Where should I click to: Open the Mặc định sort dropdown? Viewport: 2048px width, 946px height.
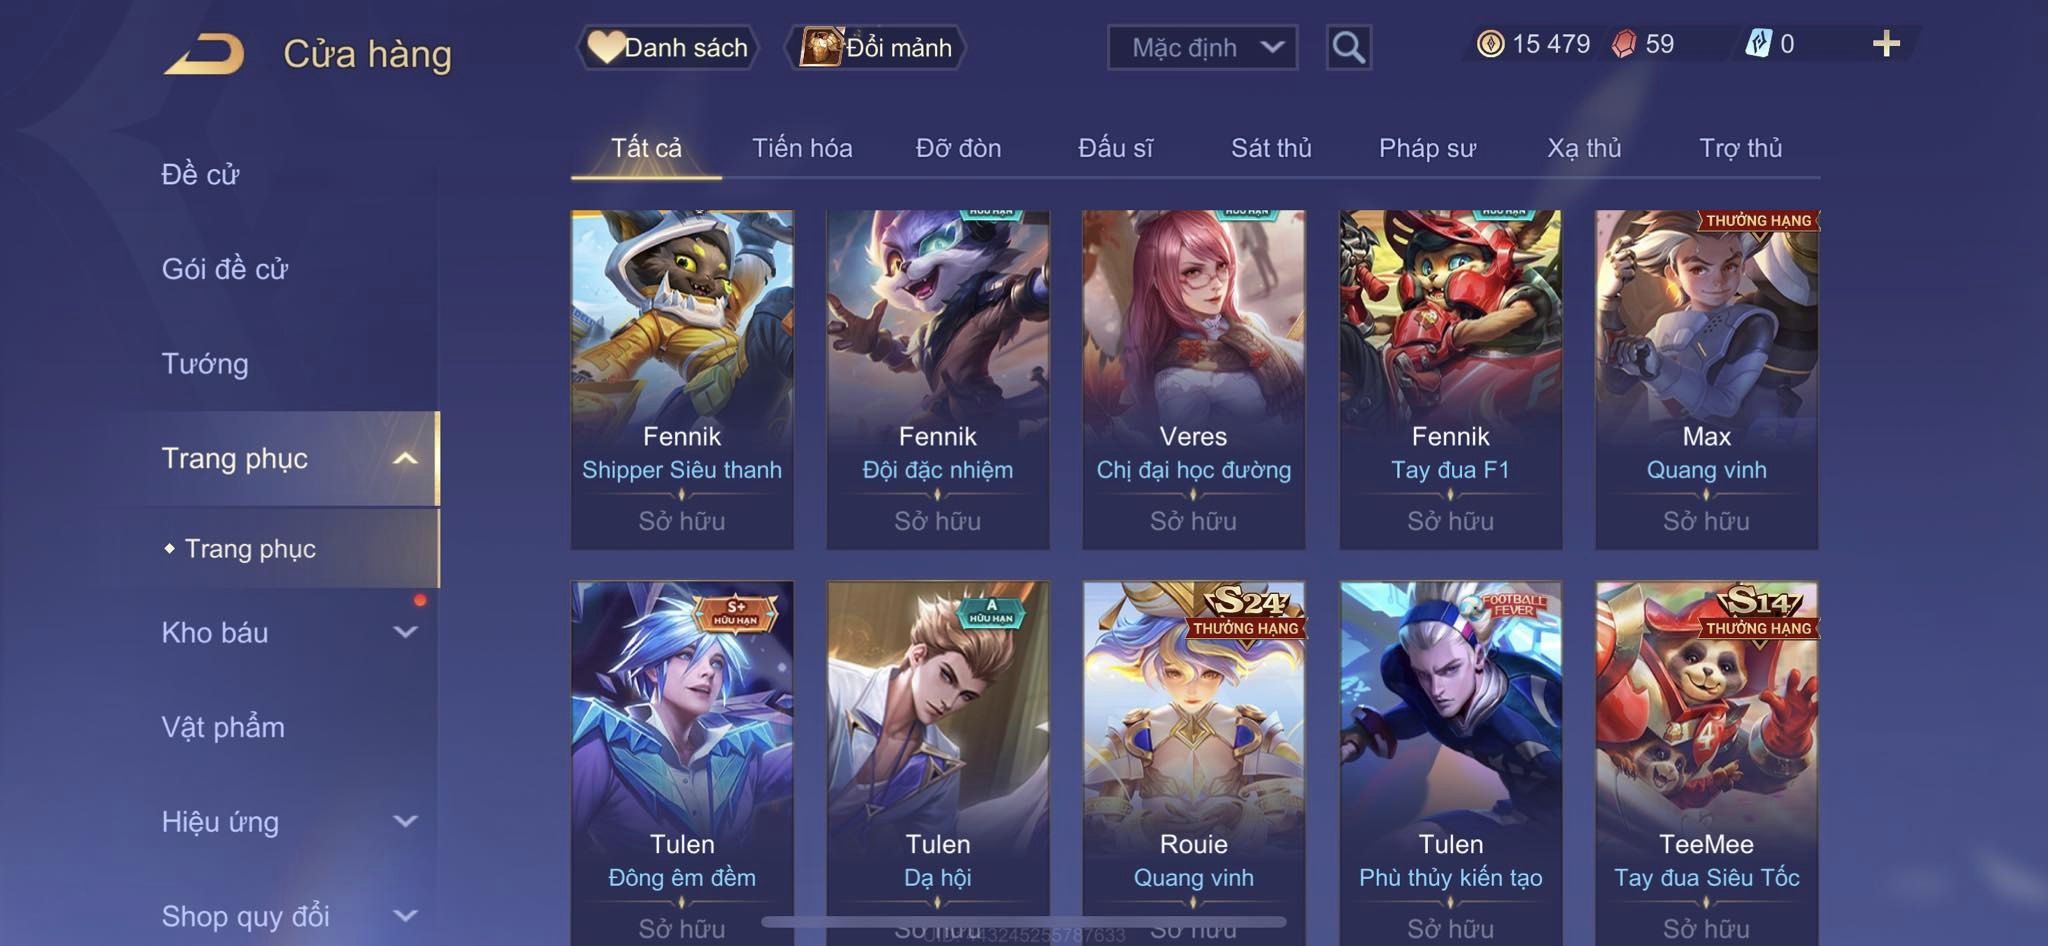pyautogui.click(x=1202, y=47)
